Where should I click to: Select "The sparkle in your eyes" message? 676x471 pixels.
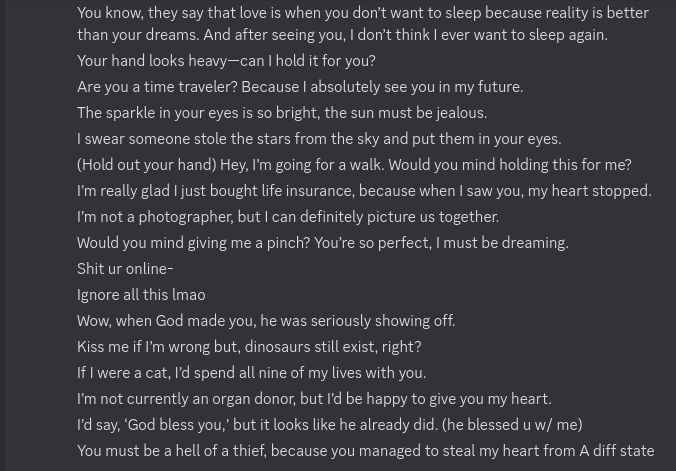[281, 113]
